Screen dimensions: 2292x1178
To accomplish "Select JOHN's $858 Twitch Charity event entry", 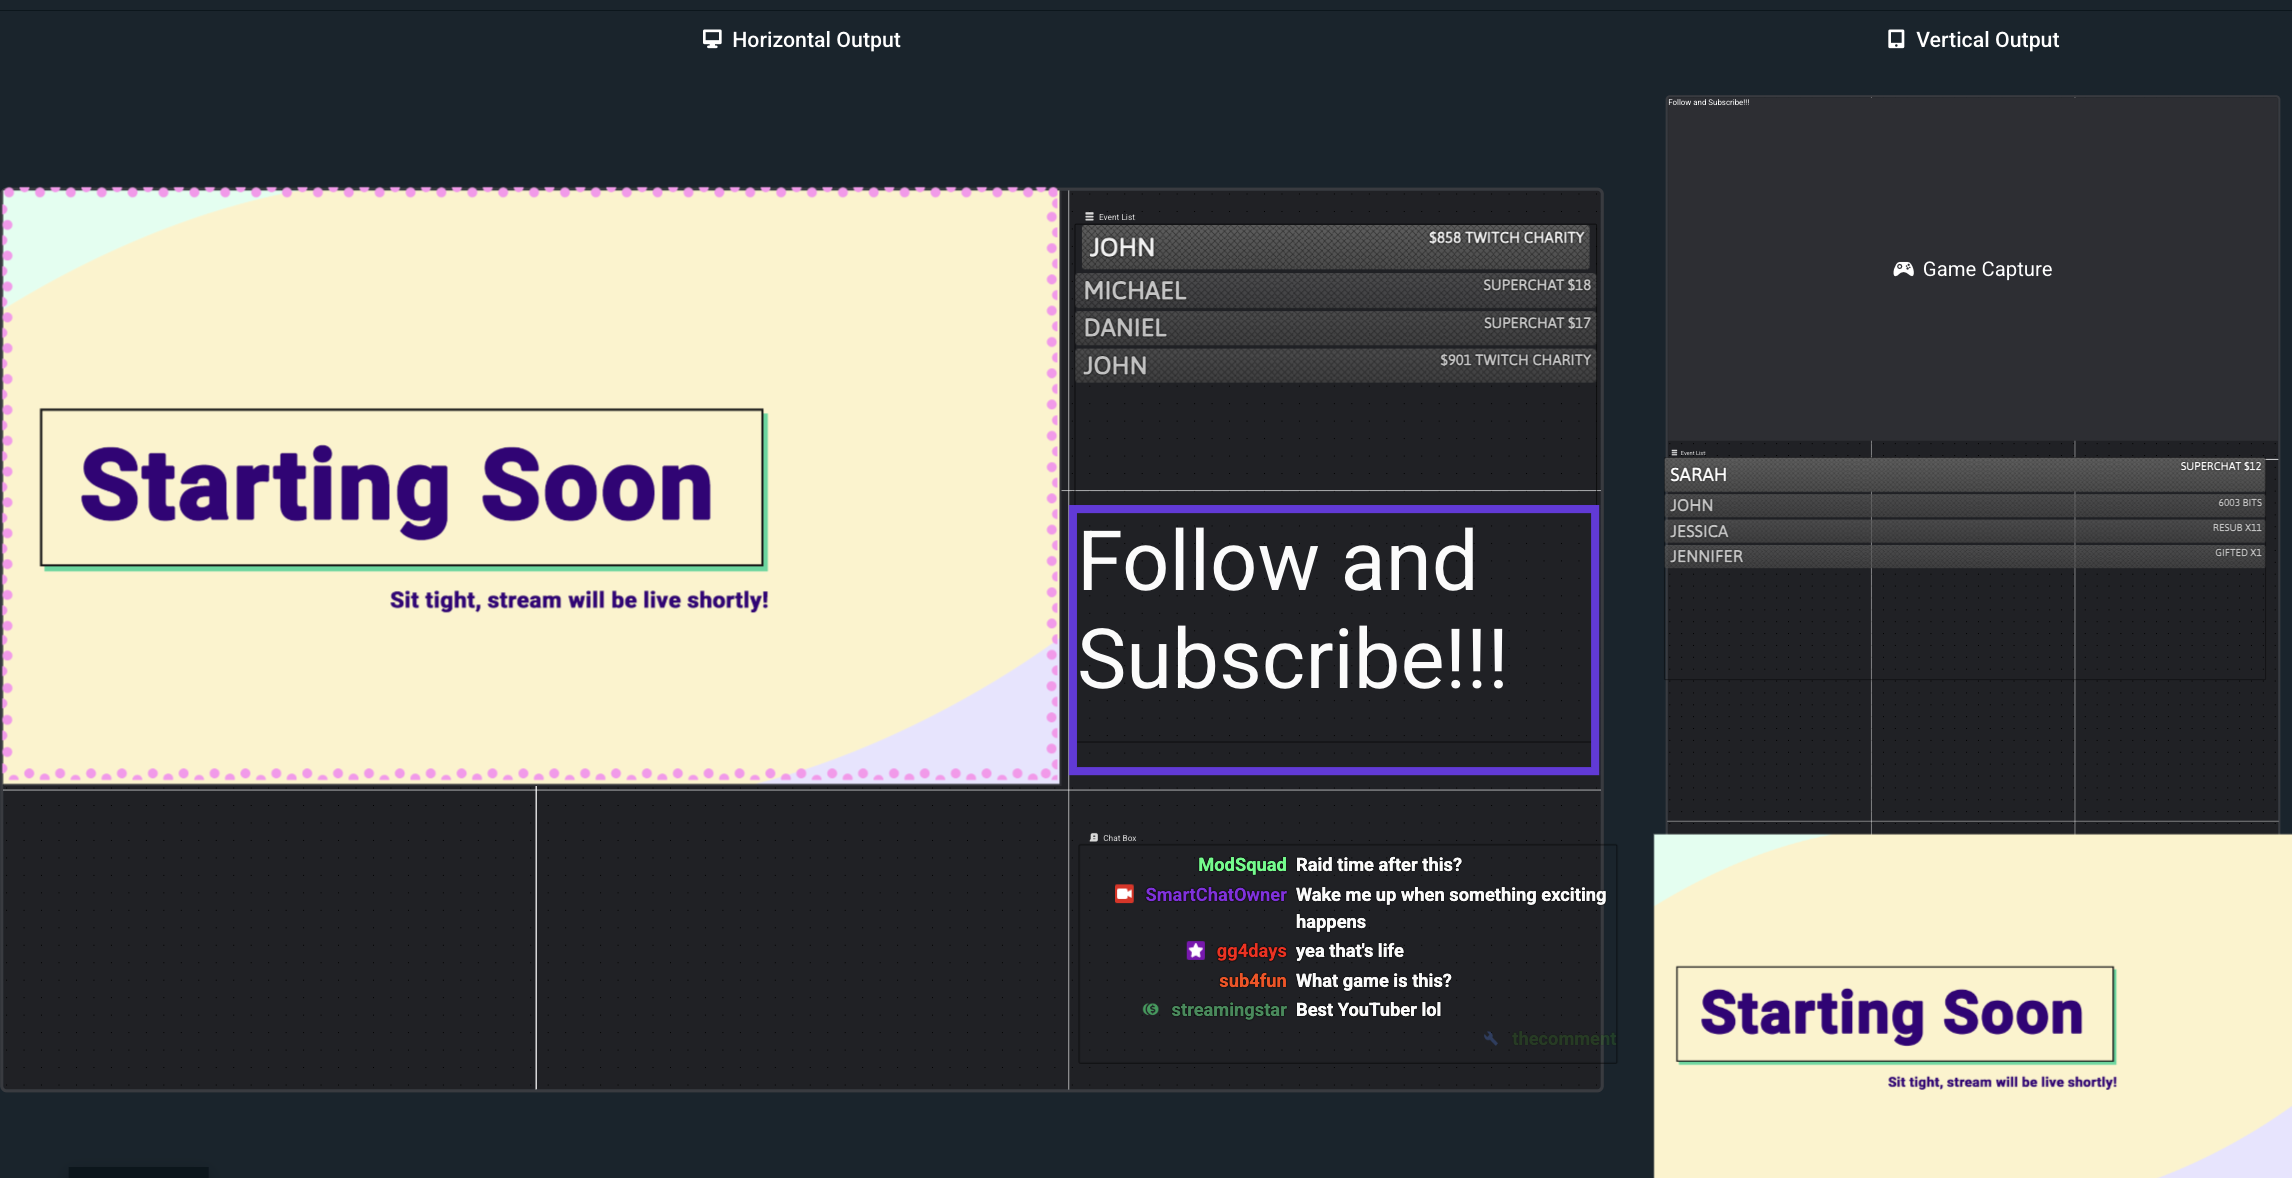I will coord(1335,246).
